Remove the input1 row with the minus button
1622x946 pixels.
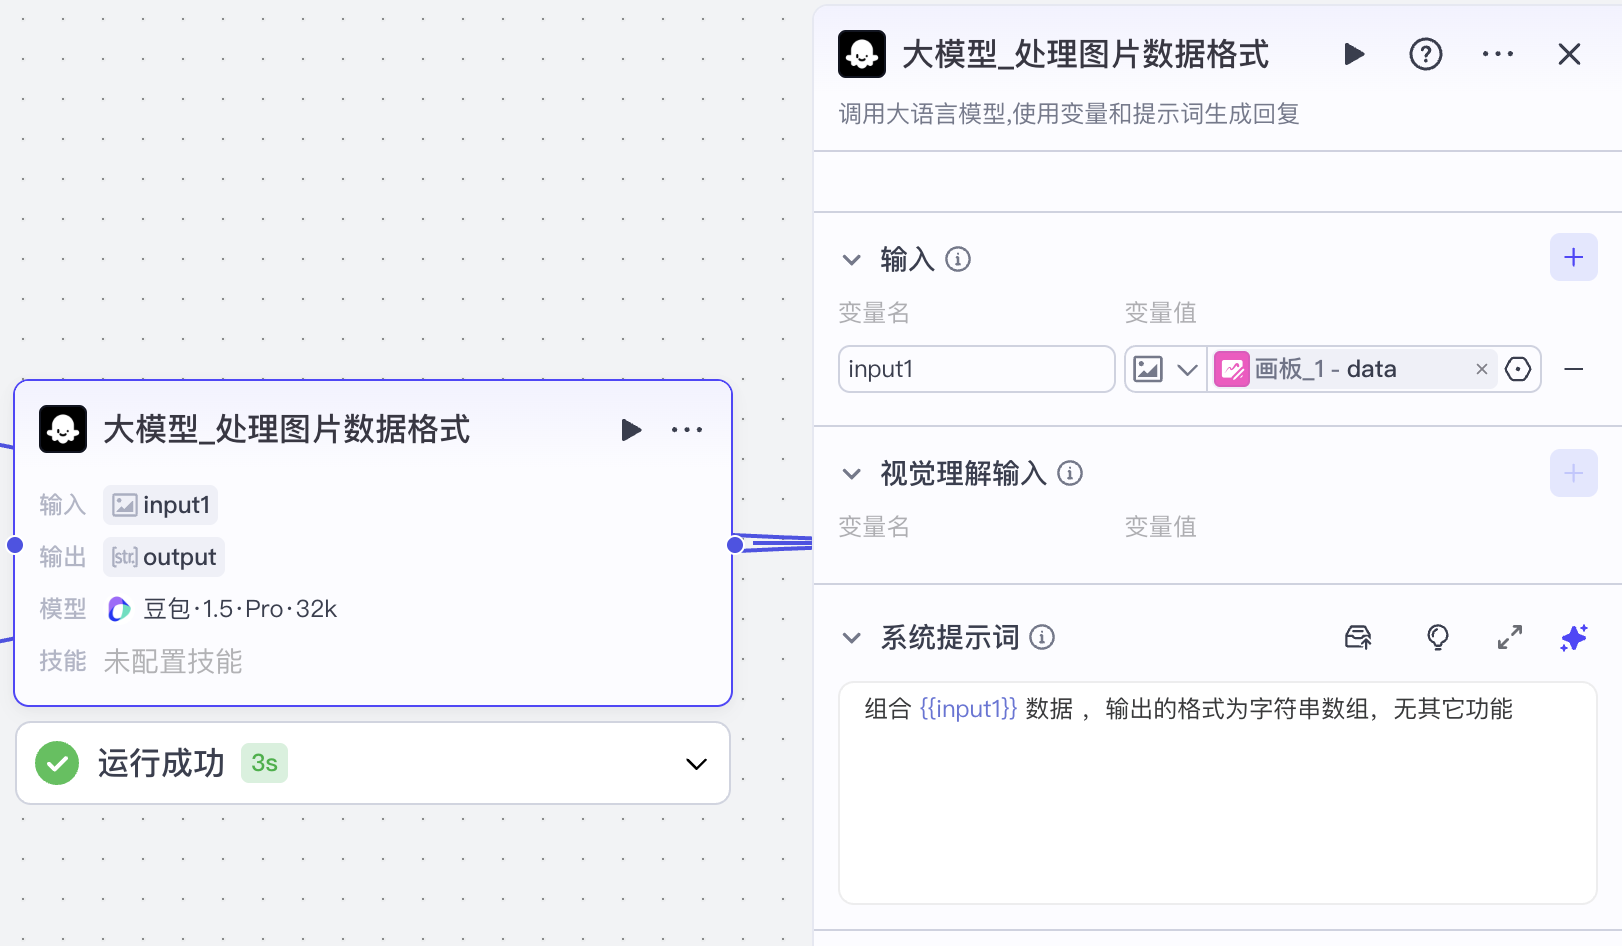(x=1575, y=369)
